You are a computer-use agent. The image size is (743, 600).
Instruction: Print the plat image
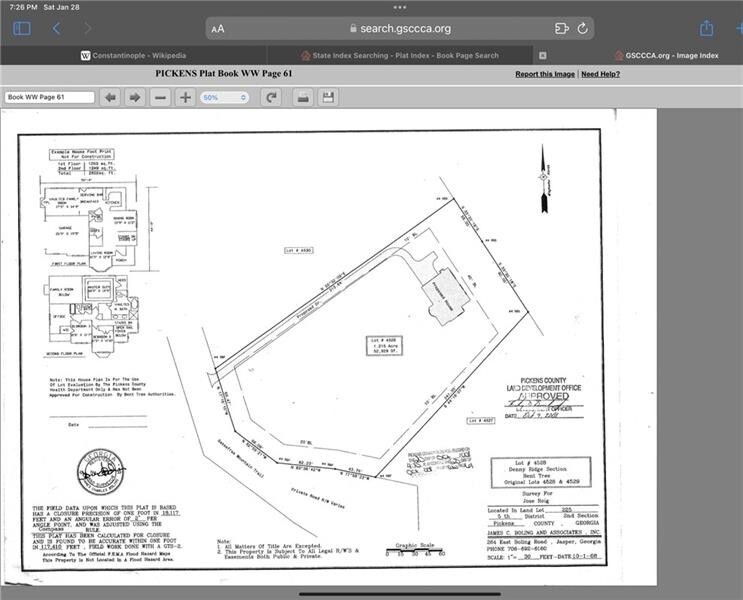point(303,98)
